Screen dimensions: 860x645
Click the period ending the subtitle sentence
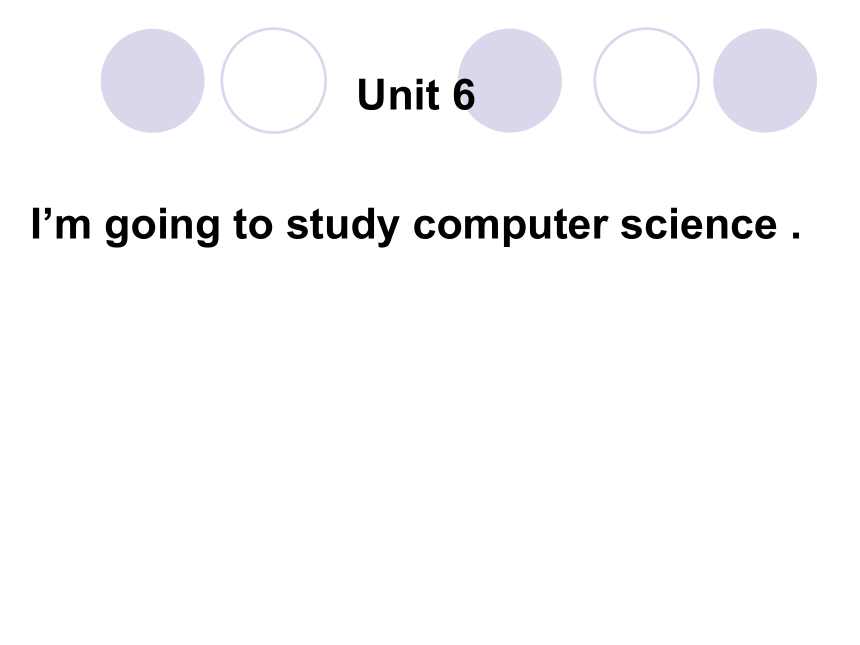pos(796,235)
